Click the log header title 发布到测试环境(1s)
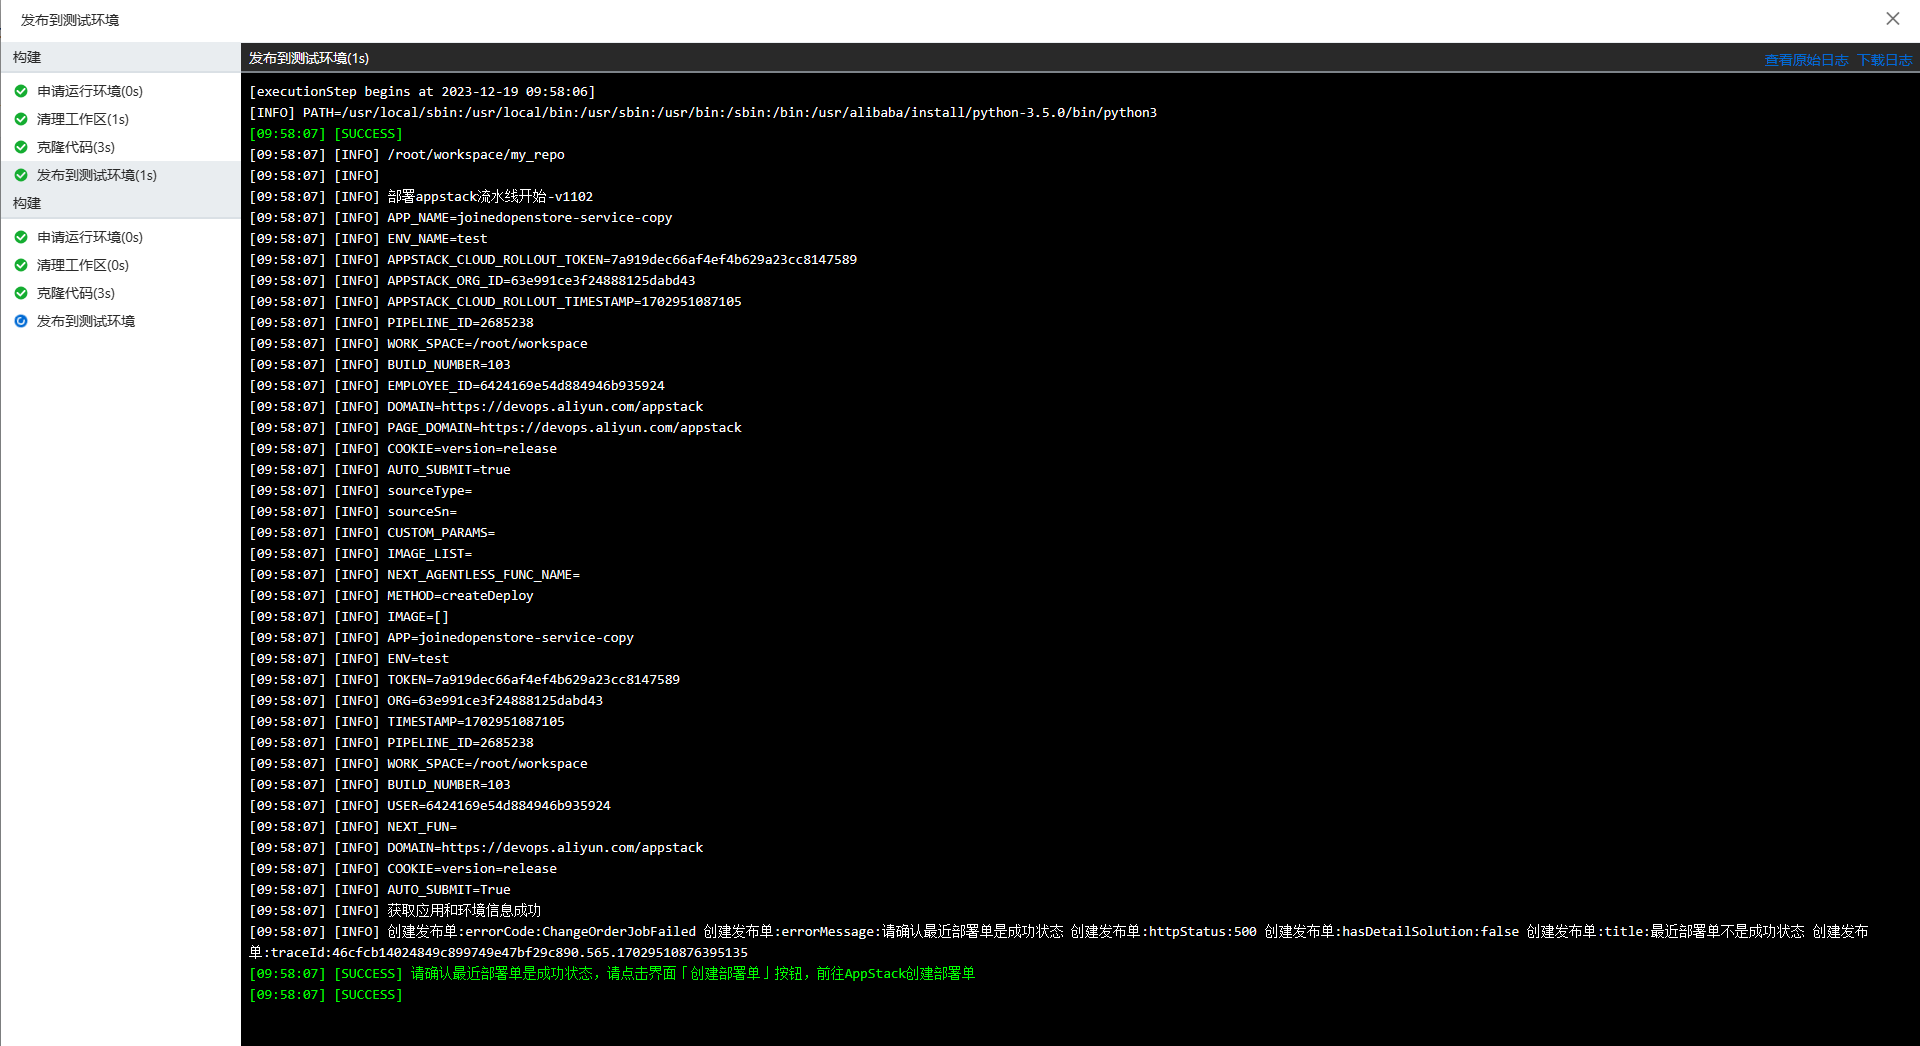 pyautogui.click(x=309, y=58)
